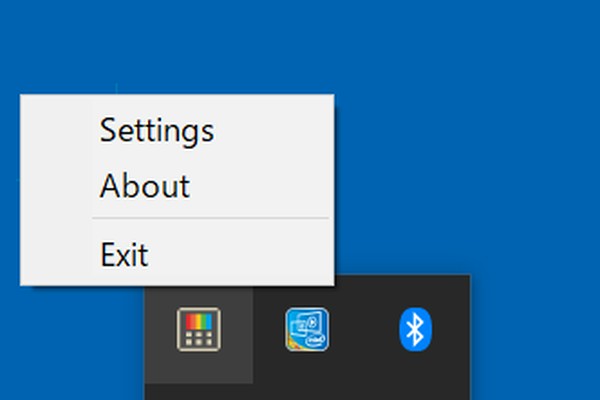Select the rainbow-colored PowerToys icon

click(x=199, y=329)
